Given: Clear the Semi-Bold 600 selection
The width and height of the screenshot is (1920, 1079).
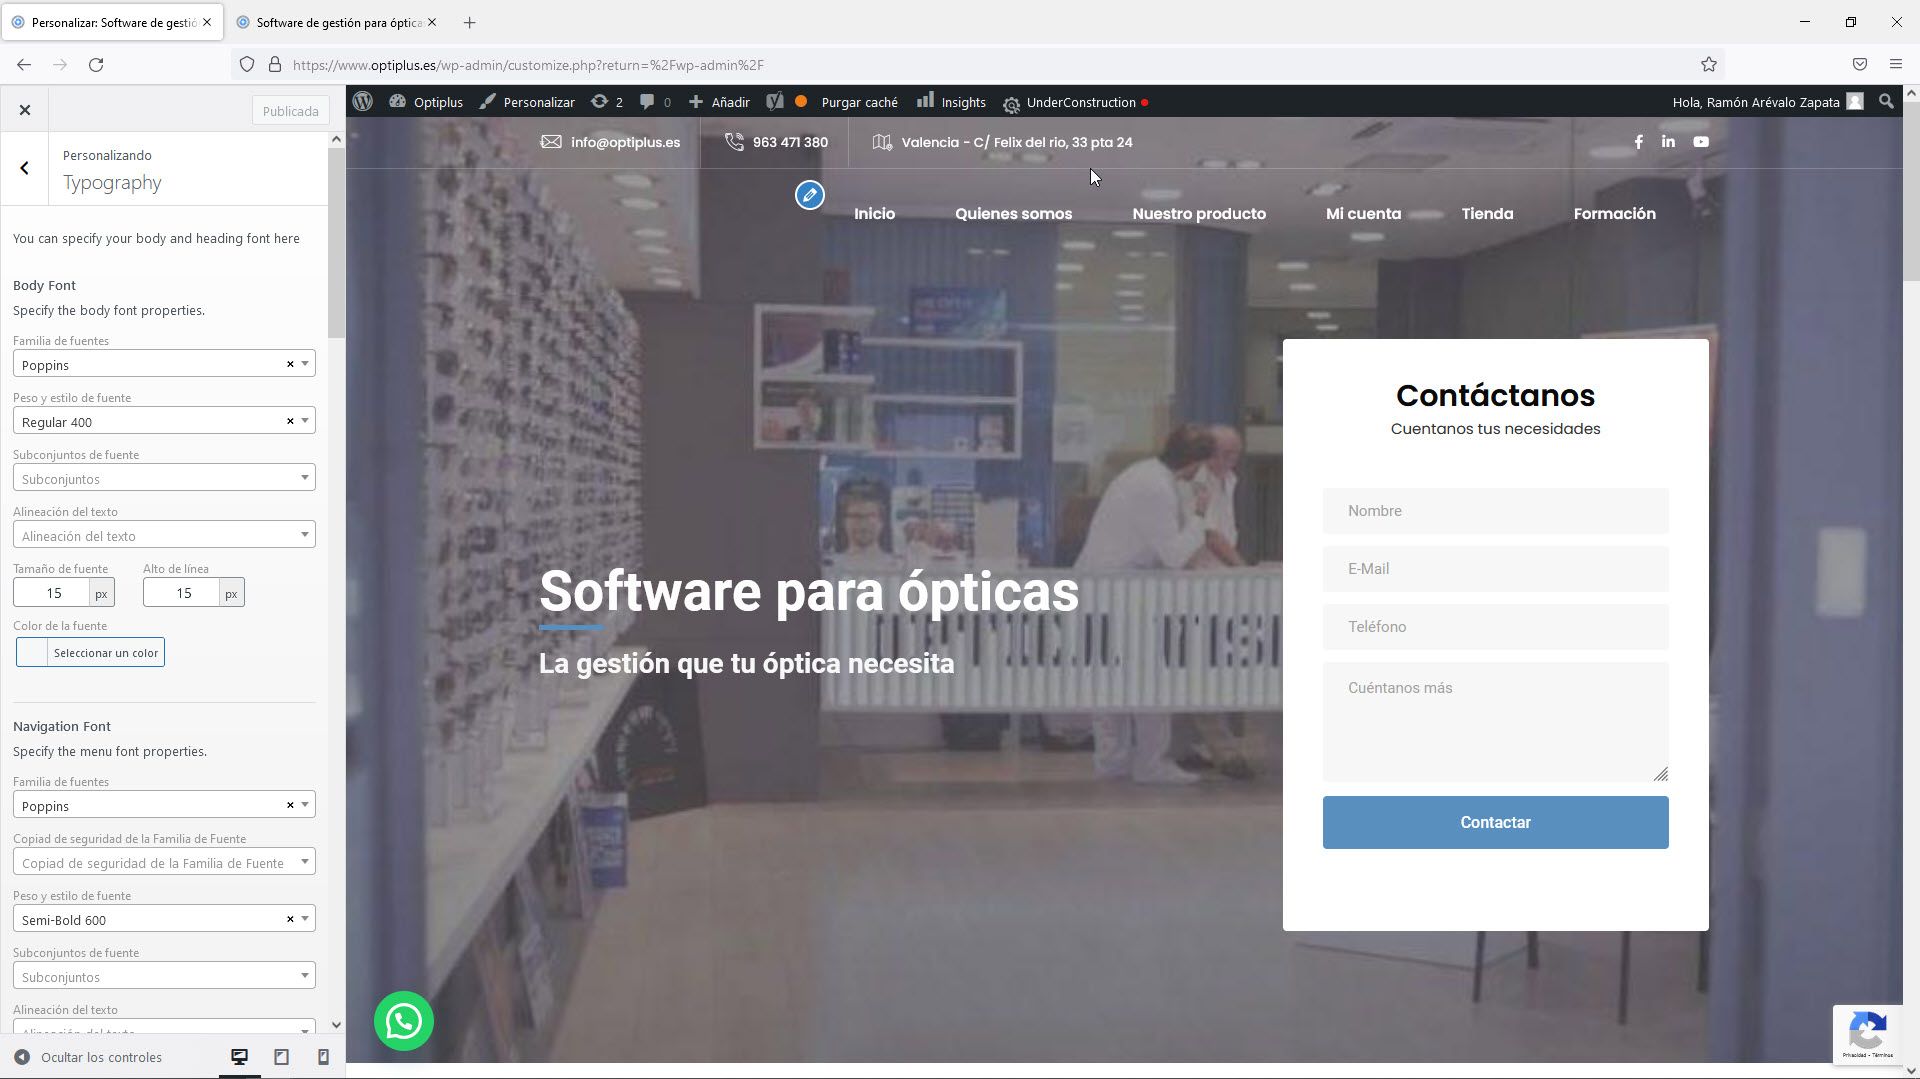Looking at the screenshot, I should tap(290, 919).
